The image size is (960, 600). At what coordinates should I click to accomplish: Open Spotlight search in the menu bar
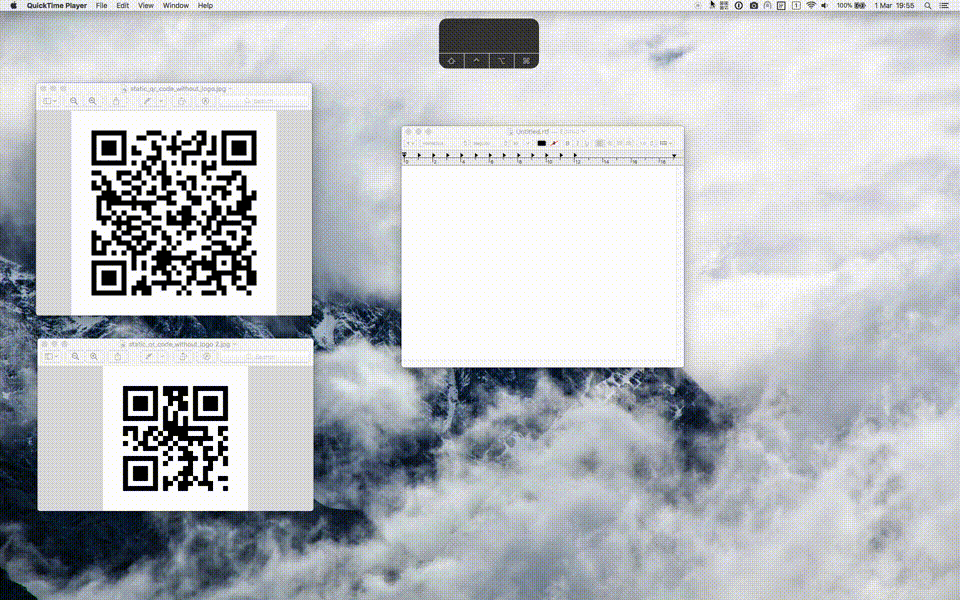click(x=928, y=6)
